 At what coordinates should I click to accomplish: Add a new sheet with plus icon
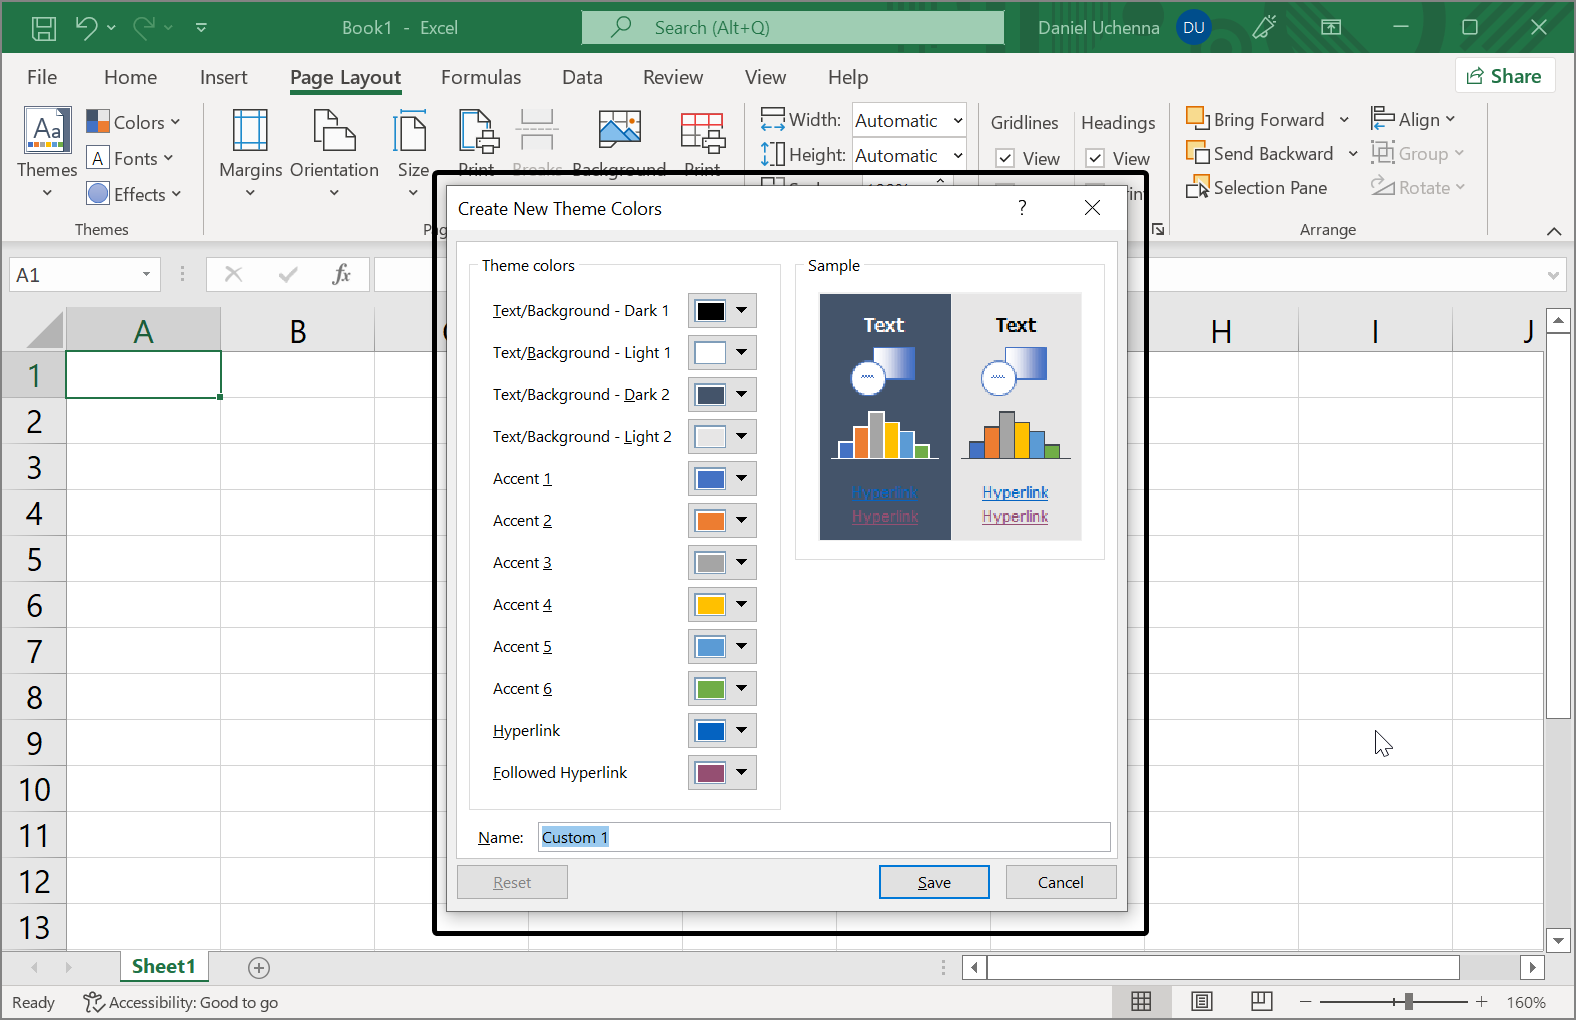point(259,967)
